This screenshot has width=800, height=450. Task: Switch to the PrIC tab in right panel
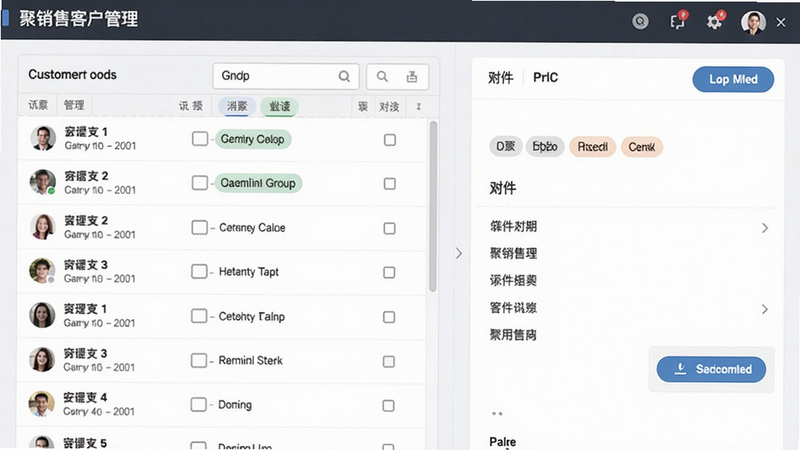545,78
